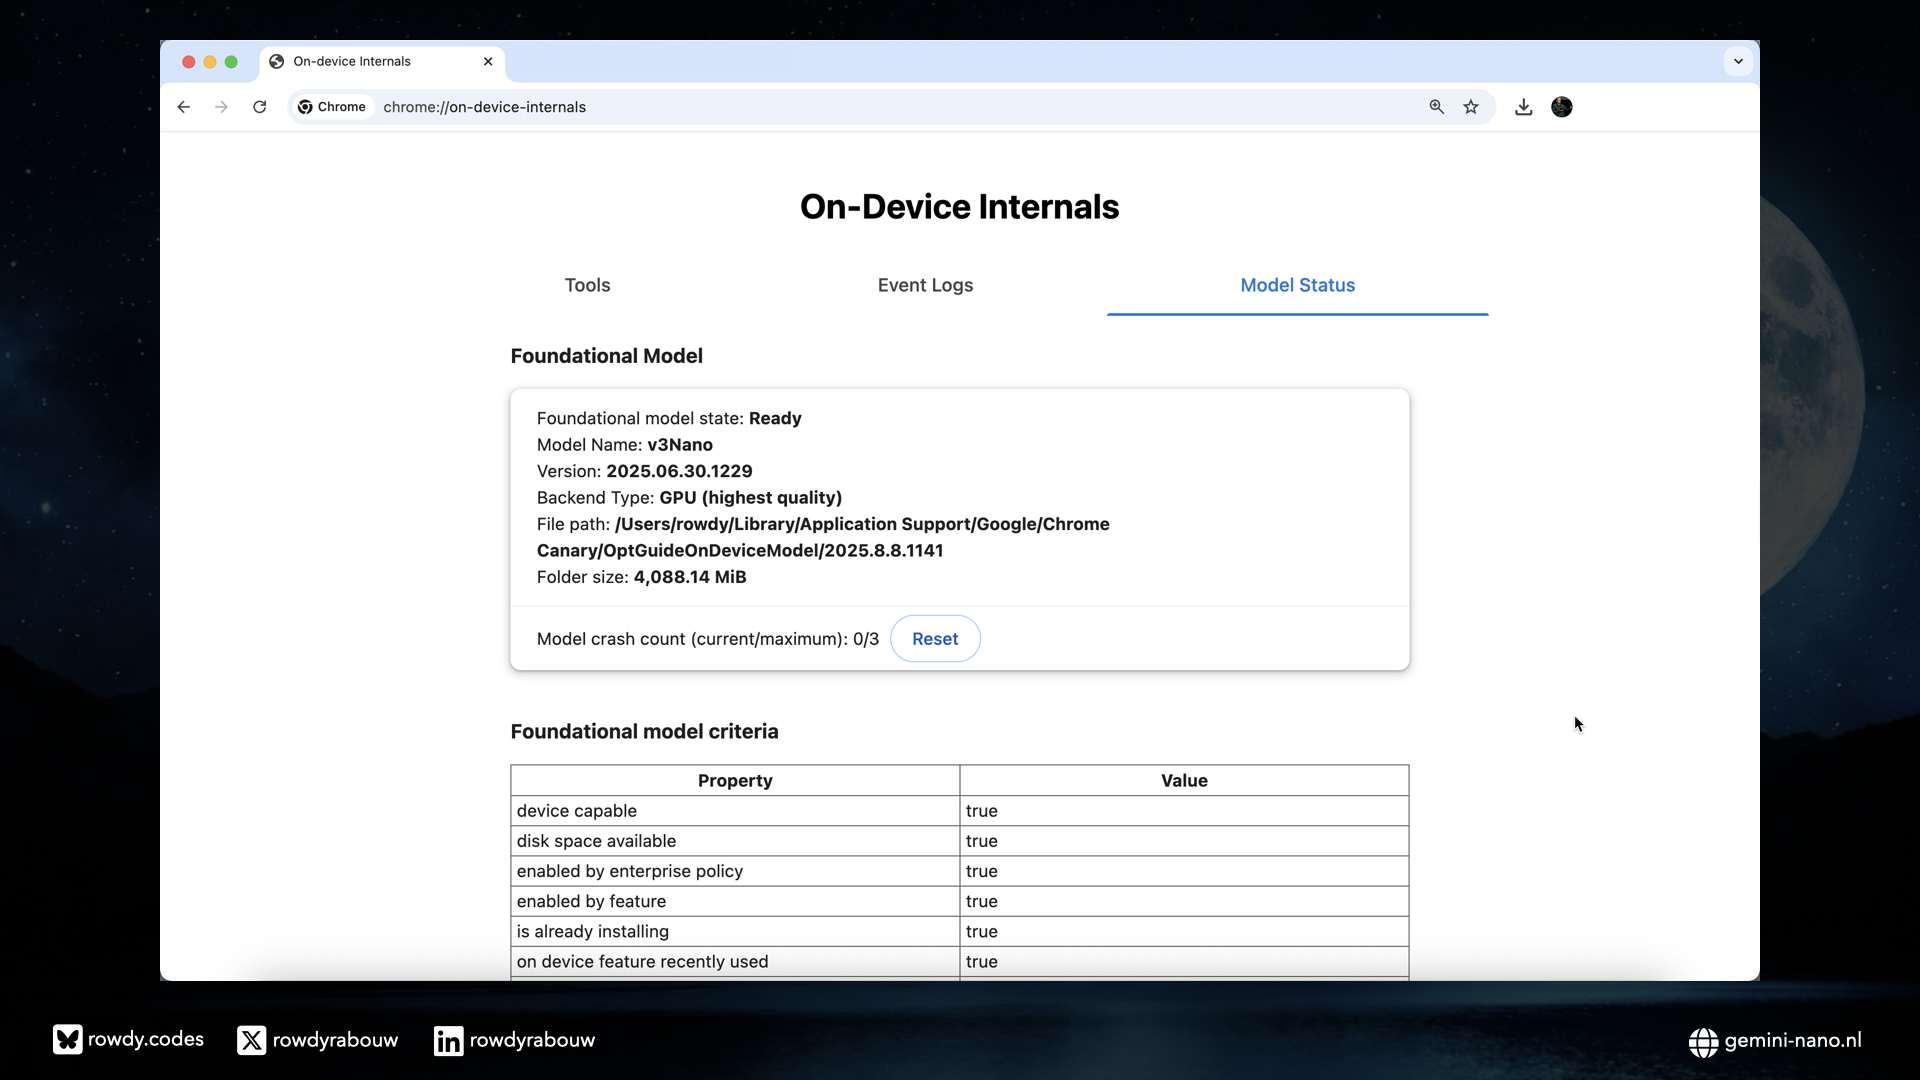This screenshot has height=1080, width=1920.
Task: Click the Chrome site info chip
Action: [x=332, y=107]
